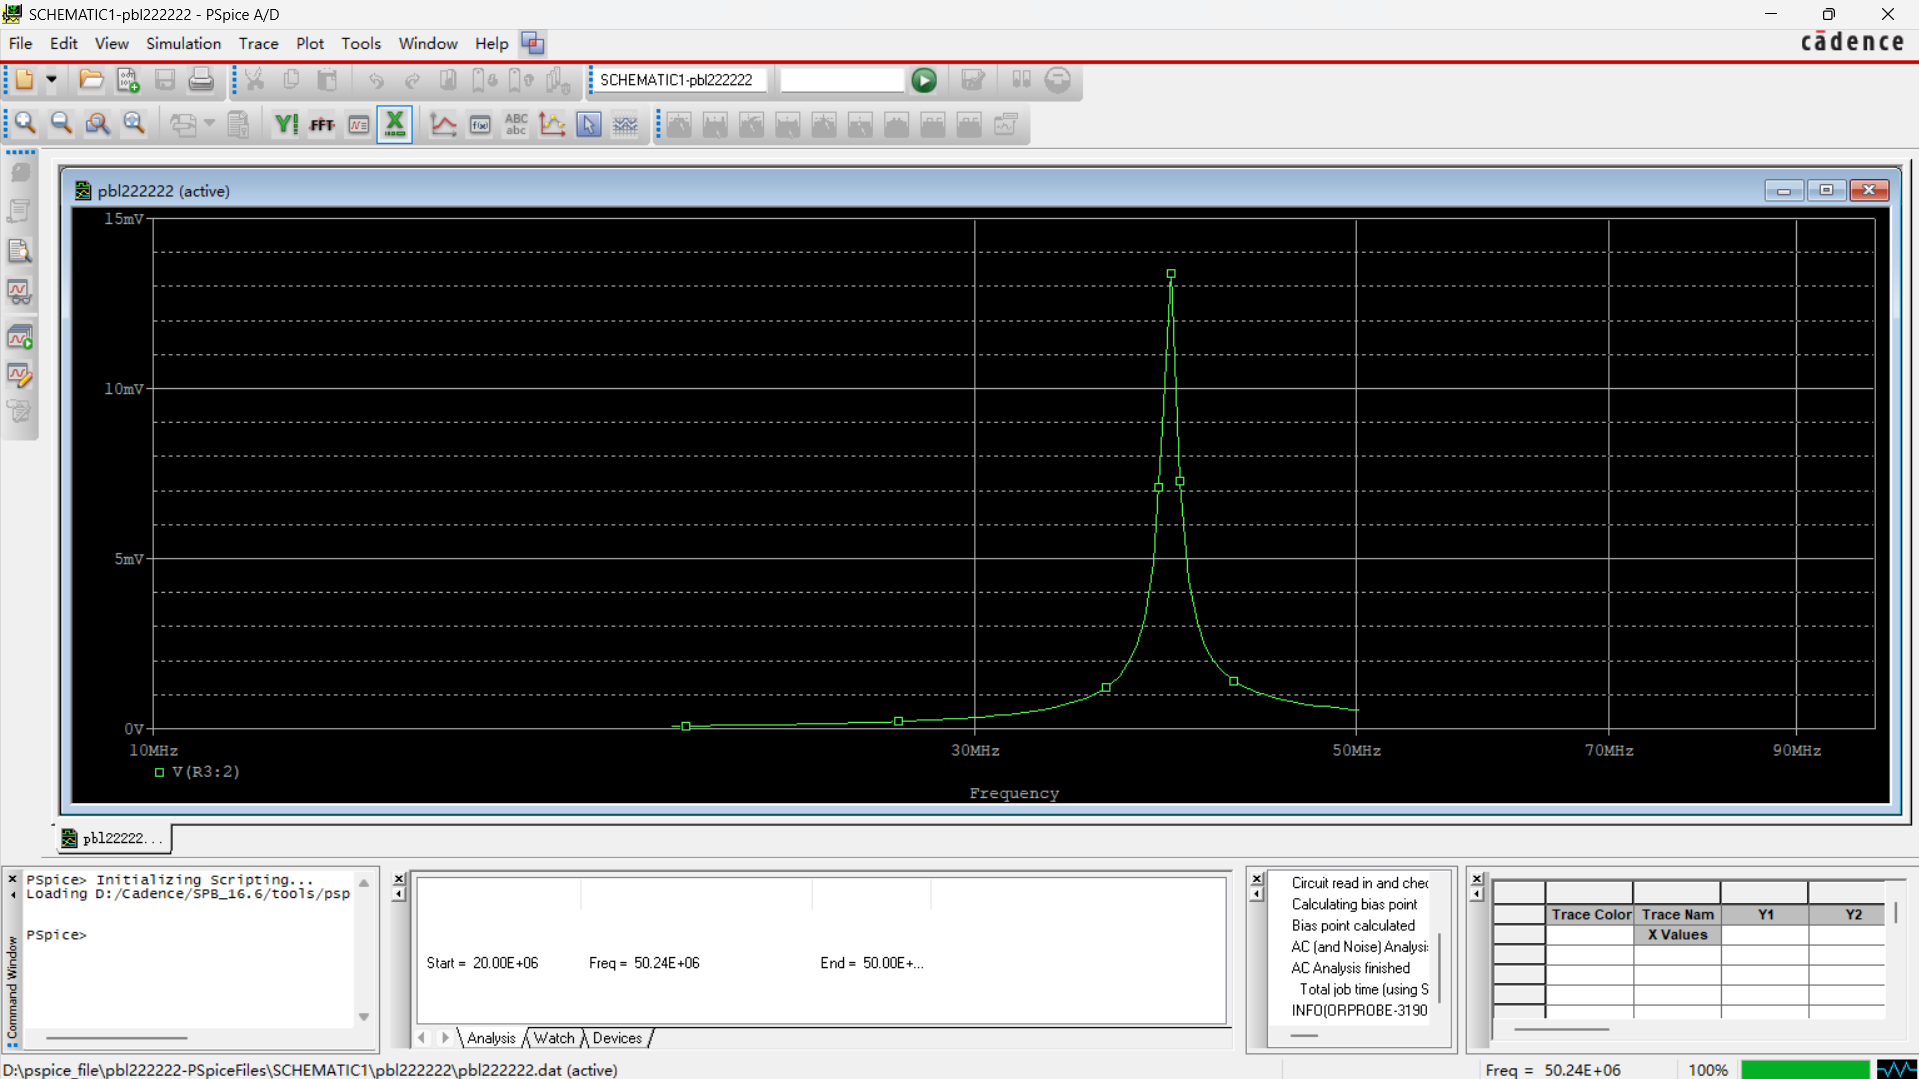Open the Window menu
The height and width of the screenshot is (1079, 1919).
pos(427,43)
